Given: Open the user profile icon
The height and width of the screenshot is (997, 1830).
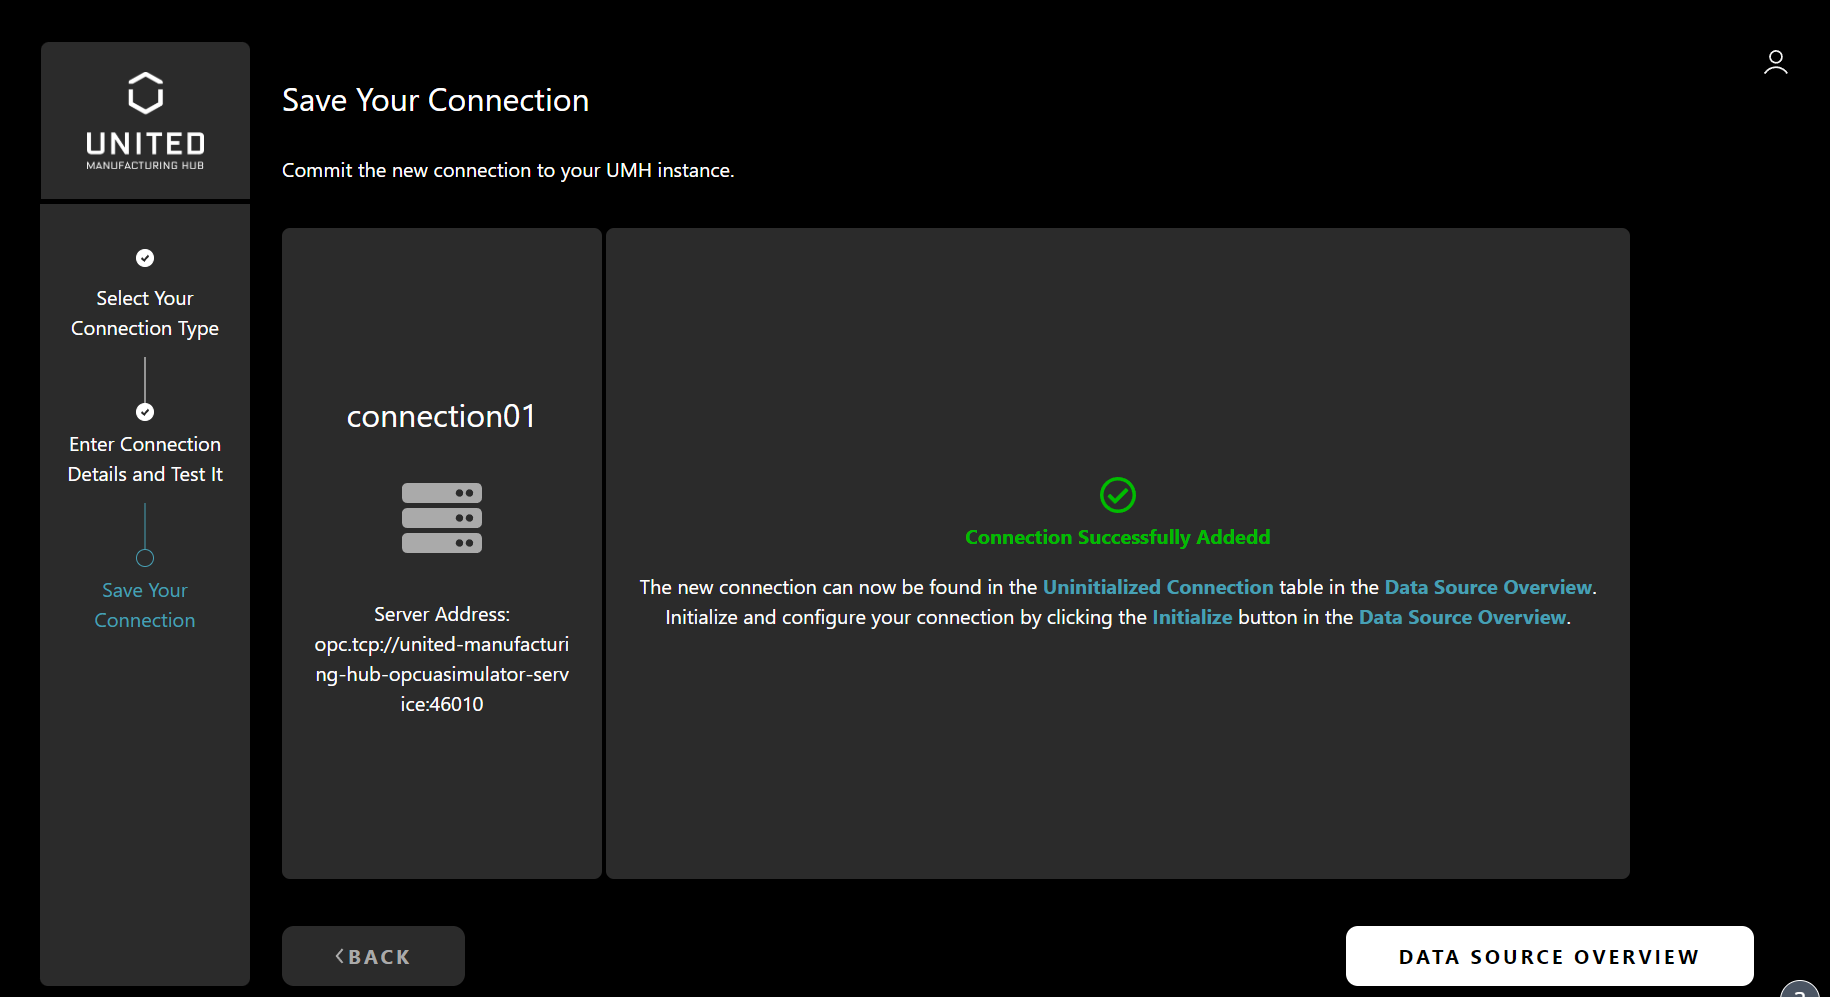Looking at the screenshot, I should click(1775, 63).
